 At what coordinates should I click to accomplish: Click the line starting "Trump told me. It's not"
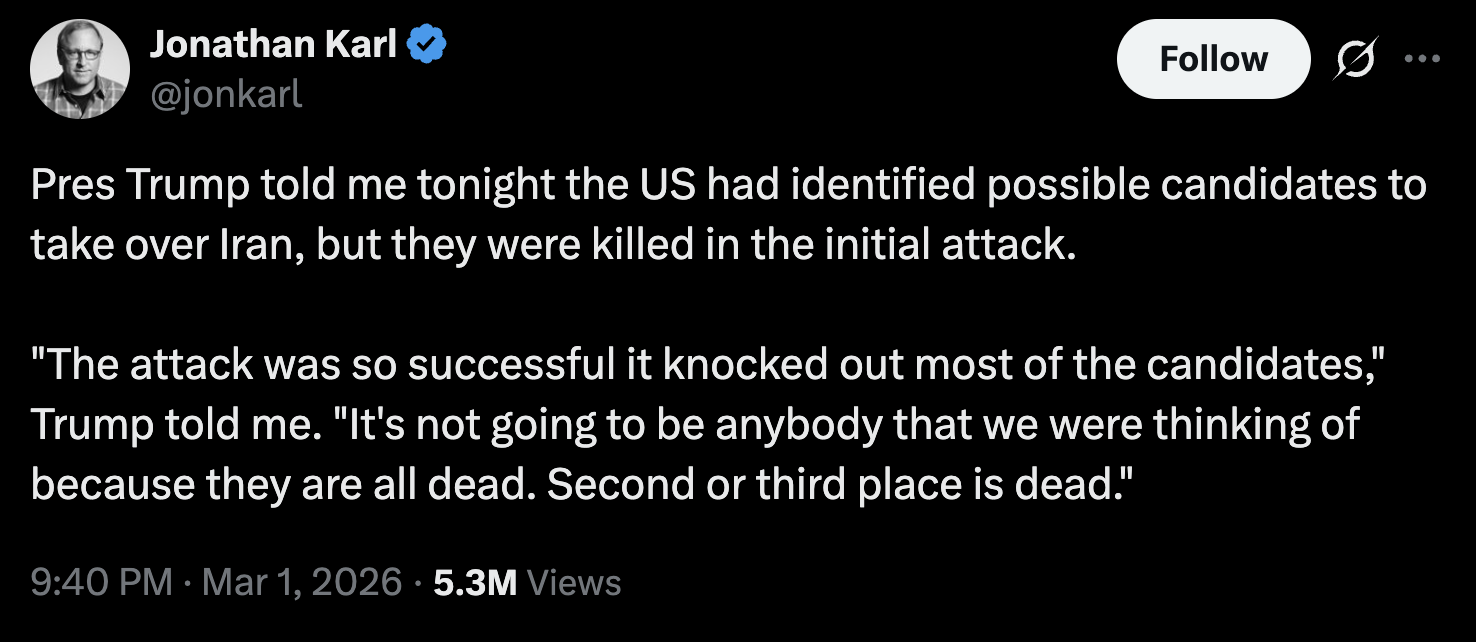(x=695, y=425)
